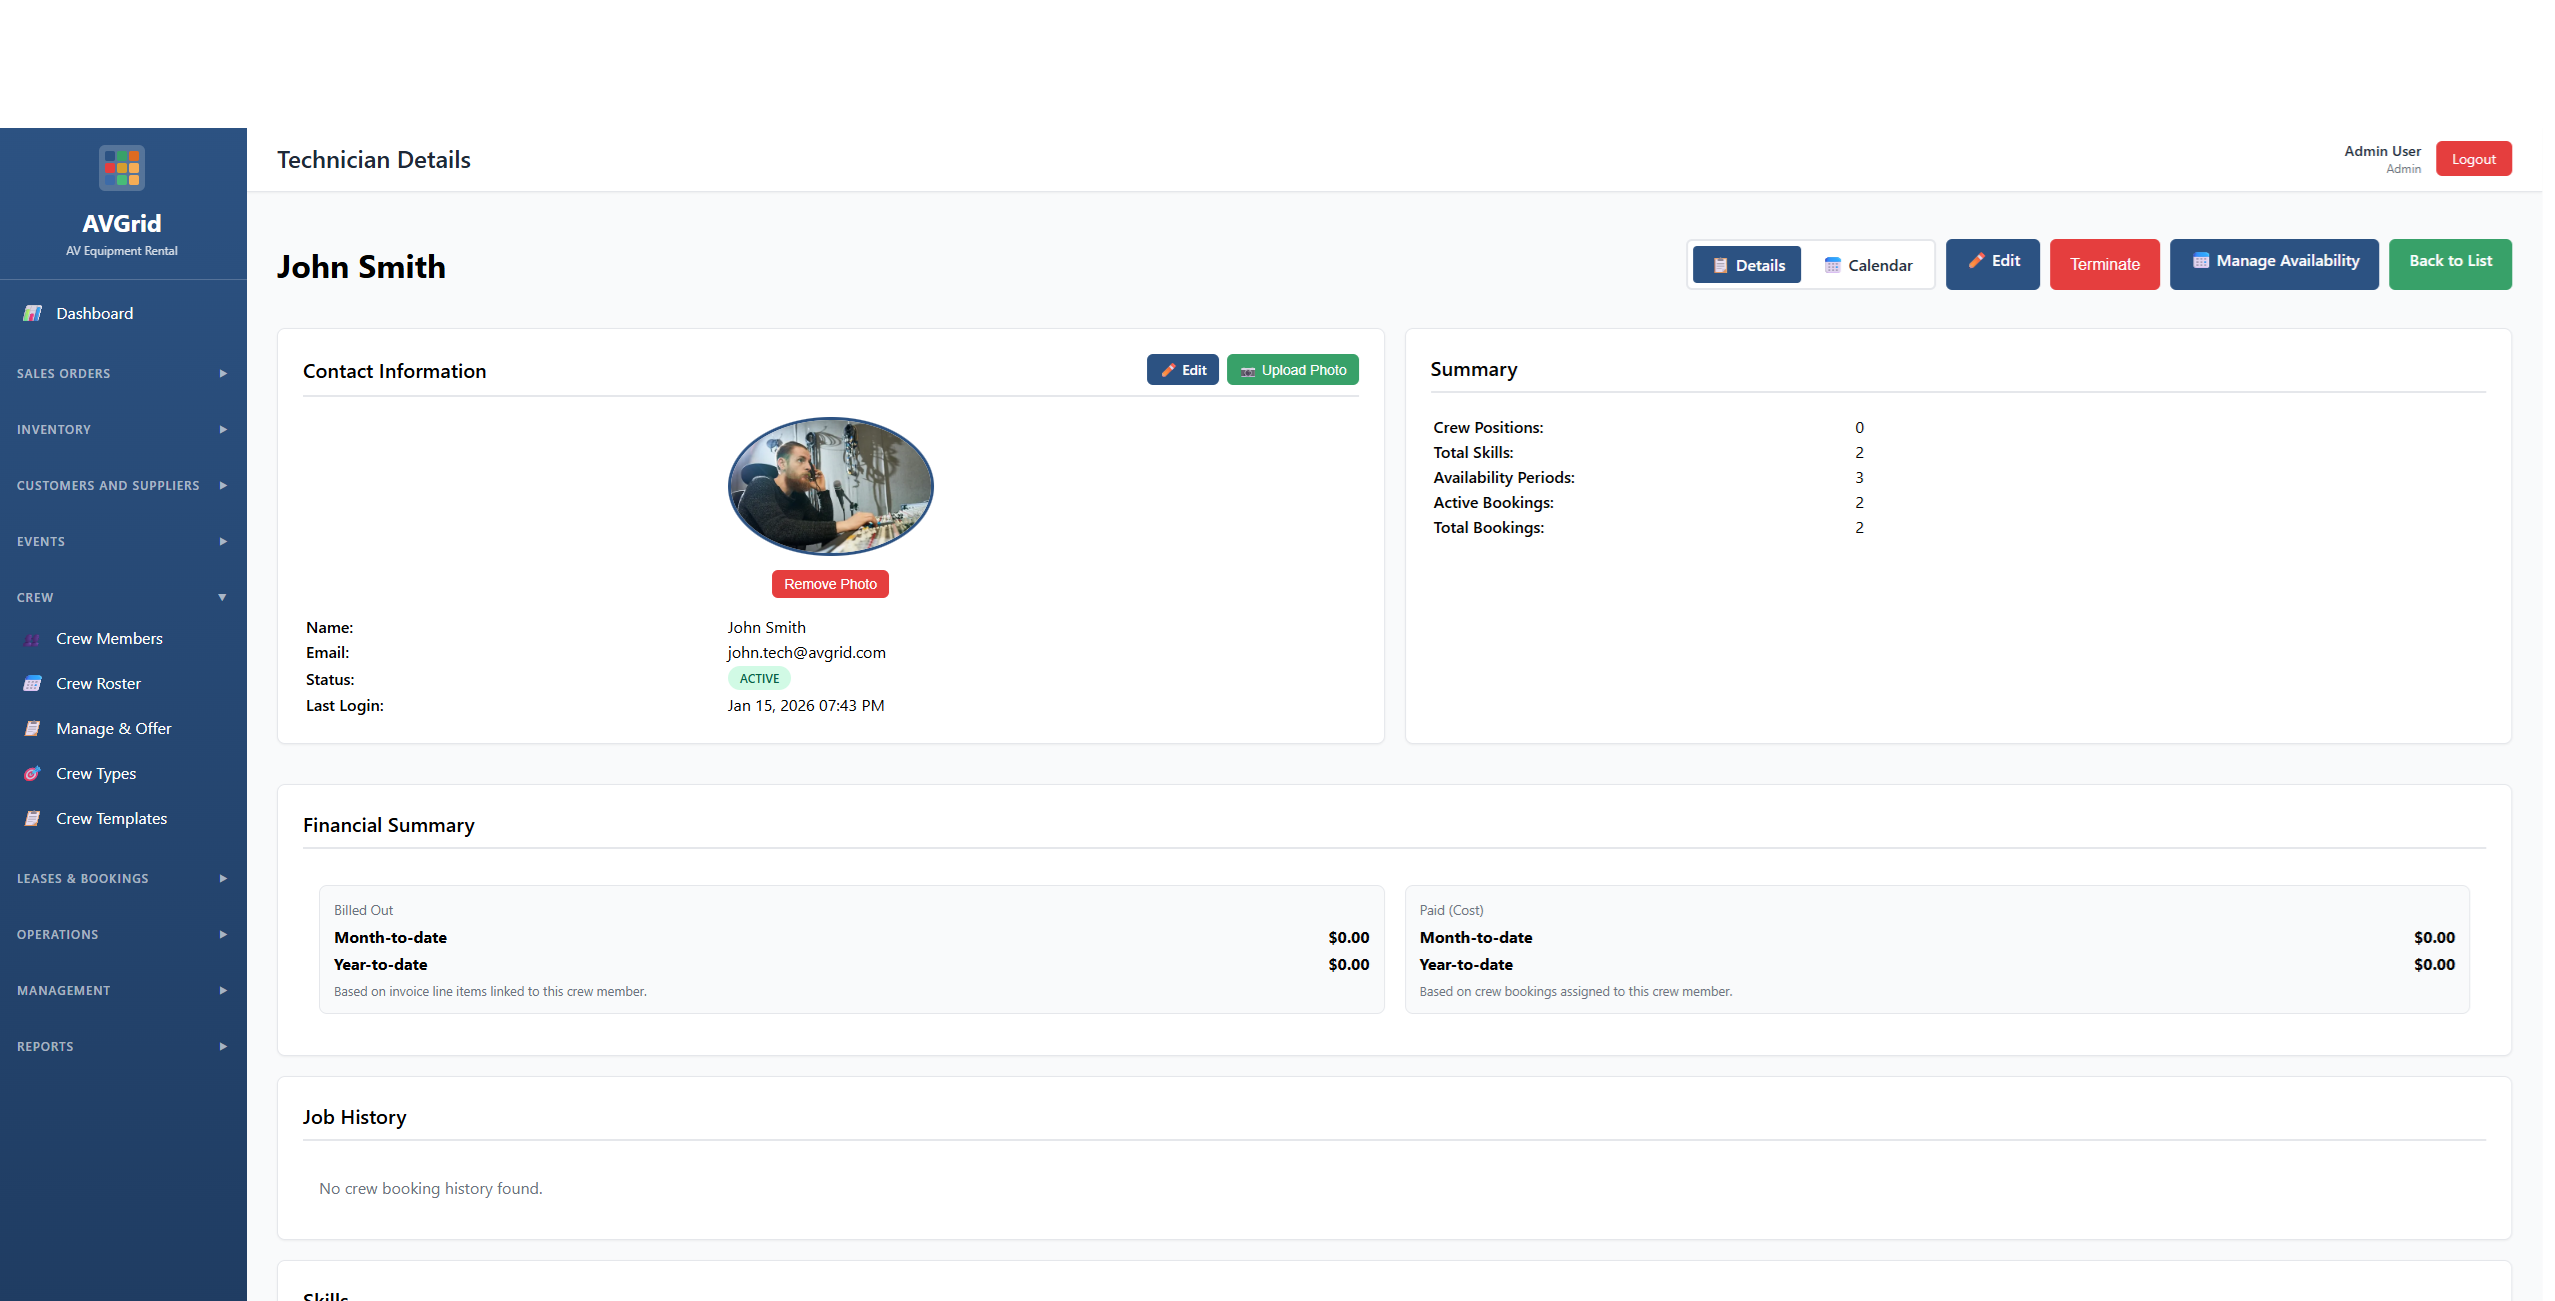The width and height of the screenshot is (2555, 1301).
Task: Open the Crew Roster page
Action: click(98, 683)
